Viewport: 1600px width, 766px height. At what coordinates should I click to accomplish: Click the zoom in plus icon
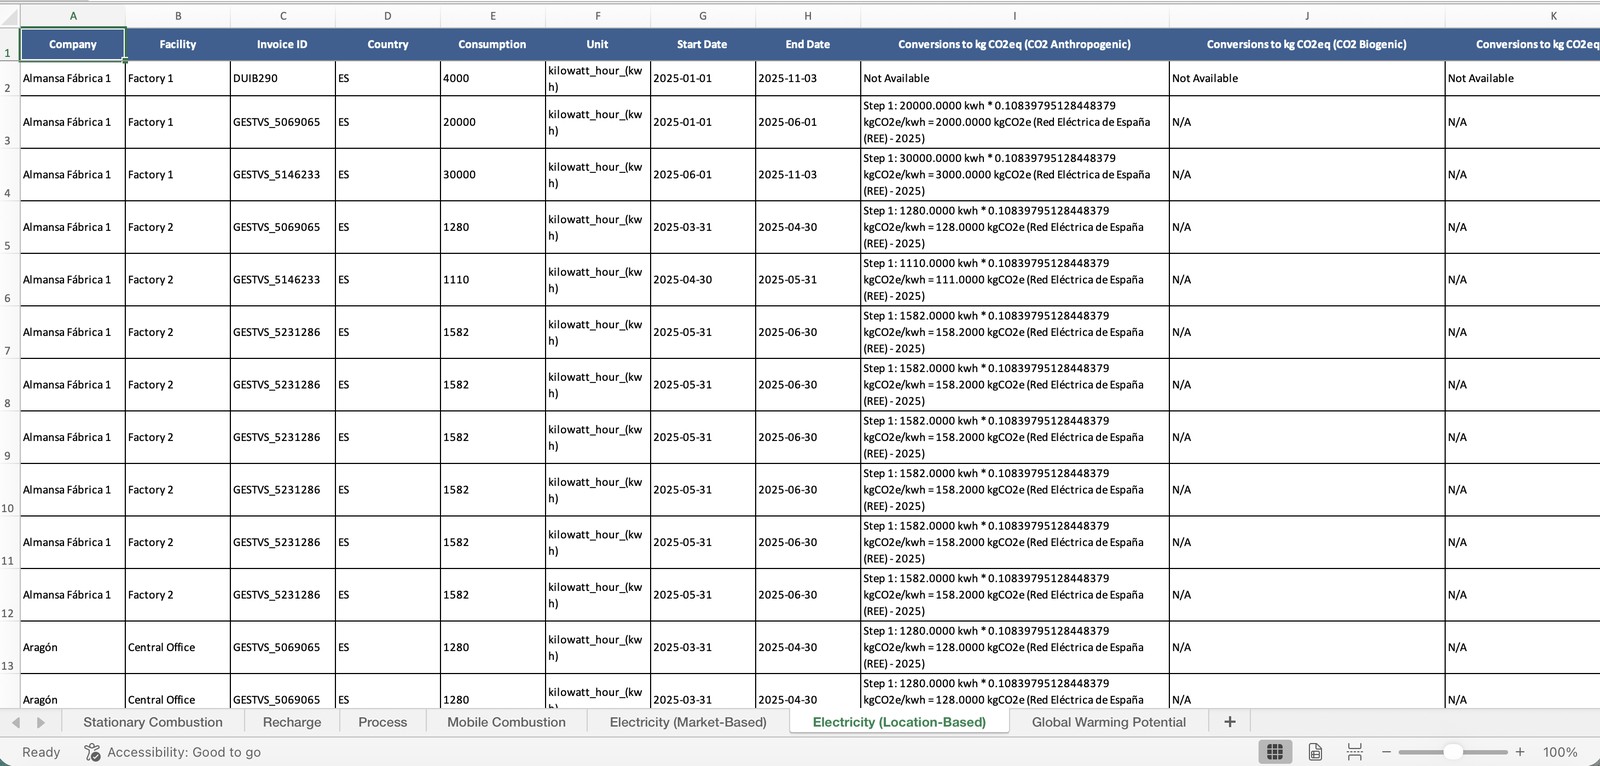click(1520, 752)
